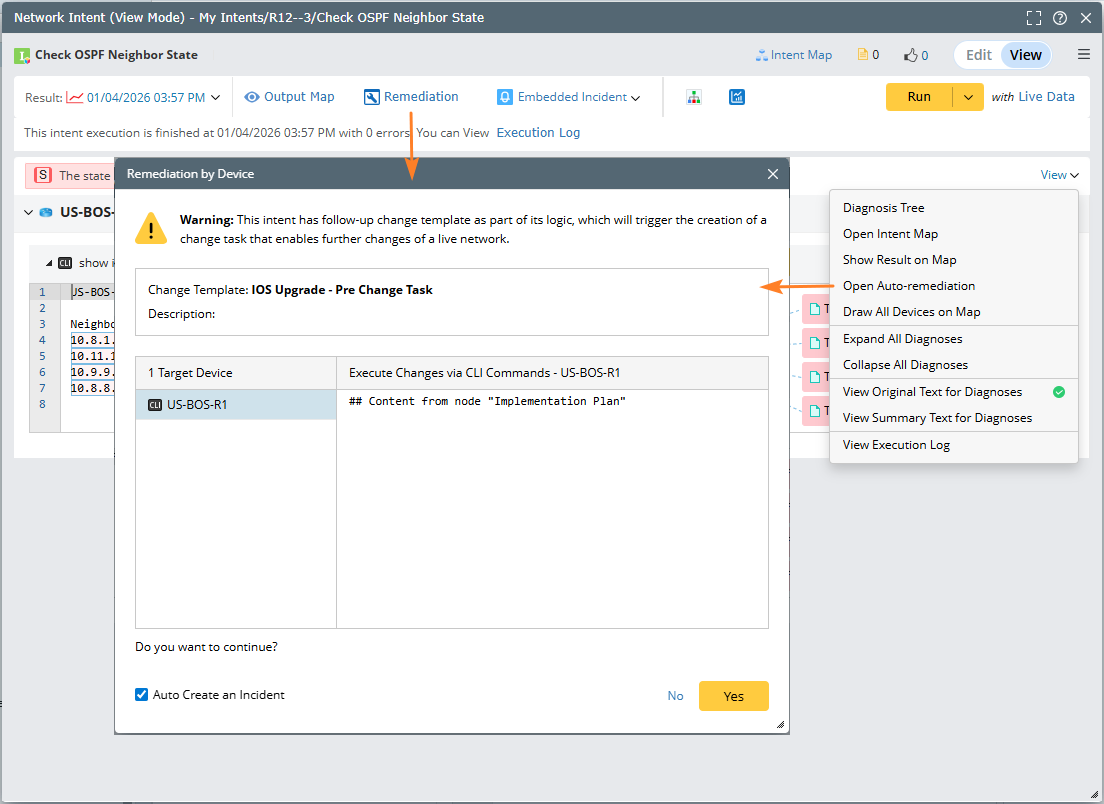This screenshot has height=804, width=1104.
Task: Open the Output Map eye icon
Action: pos(252,97)
